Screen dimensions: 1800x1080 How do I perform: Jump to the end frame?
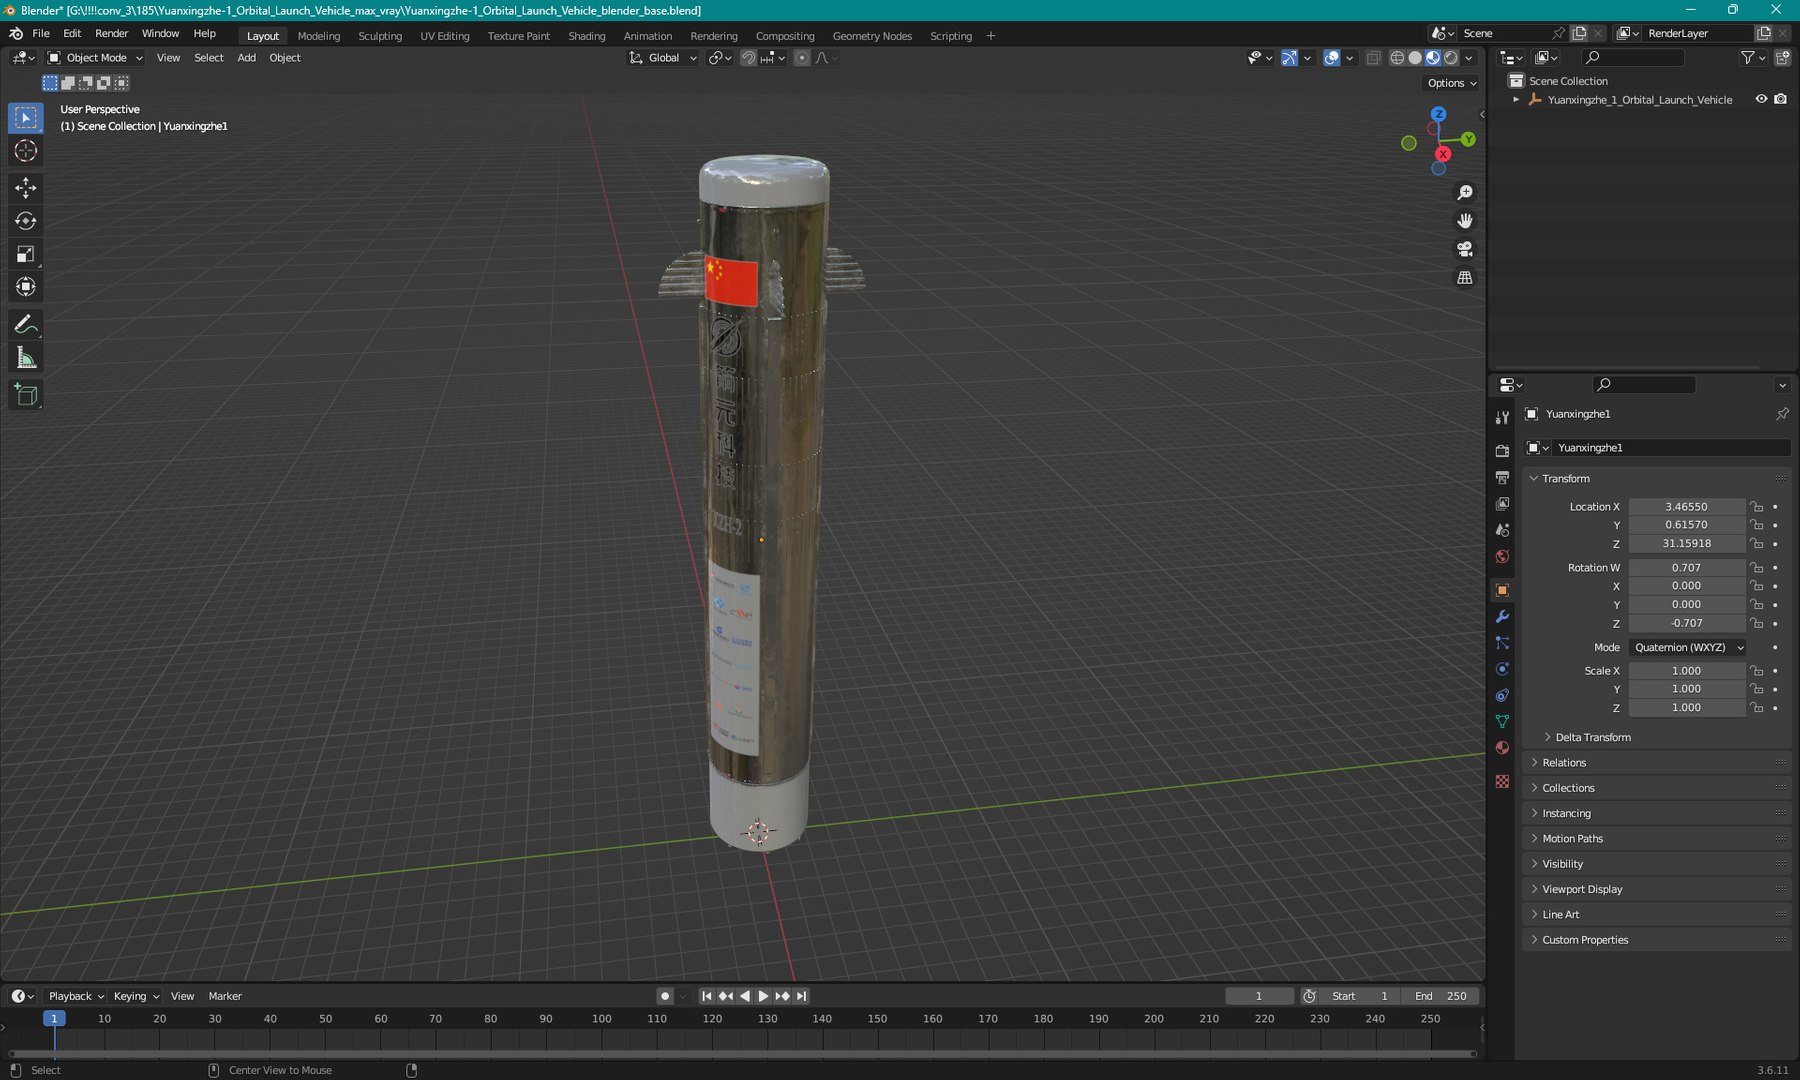[801, 996]
